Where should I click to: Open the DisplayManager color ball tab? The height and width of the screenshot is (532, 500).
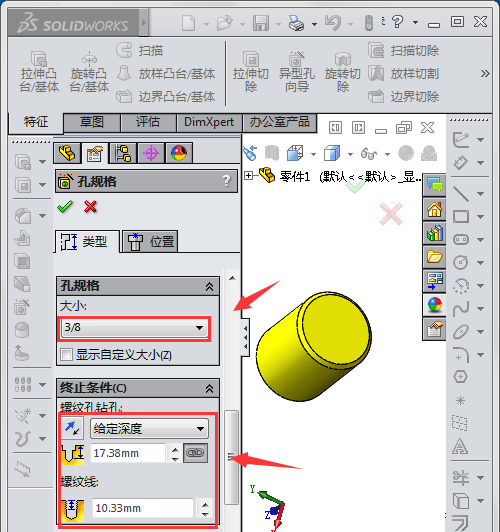(x=179, y=153)
